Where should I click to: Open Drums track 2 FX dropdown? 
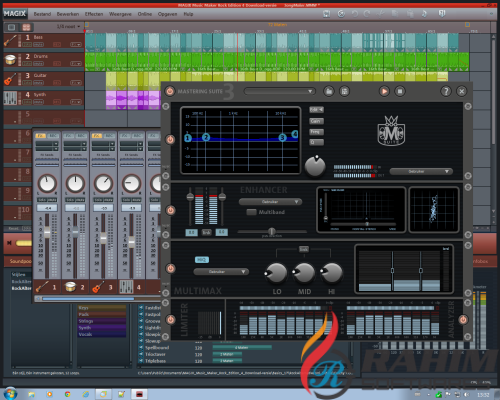point(76,63)
